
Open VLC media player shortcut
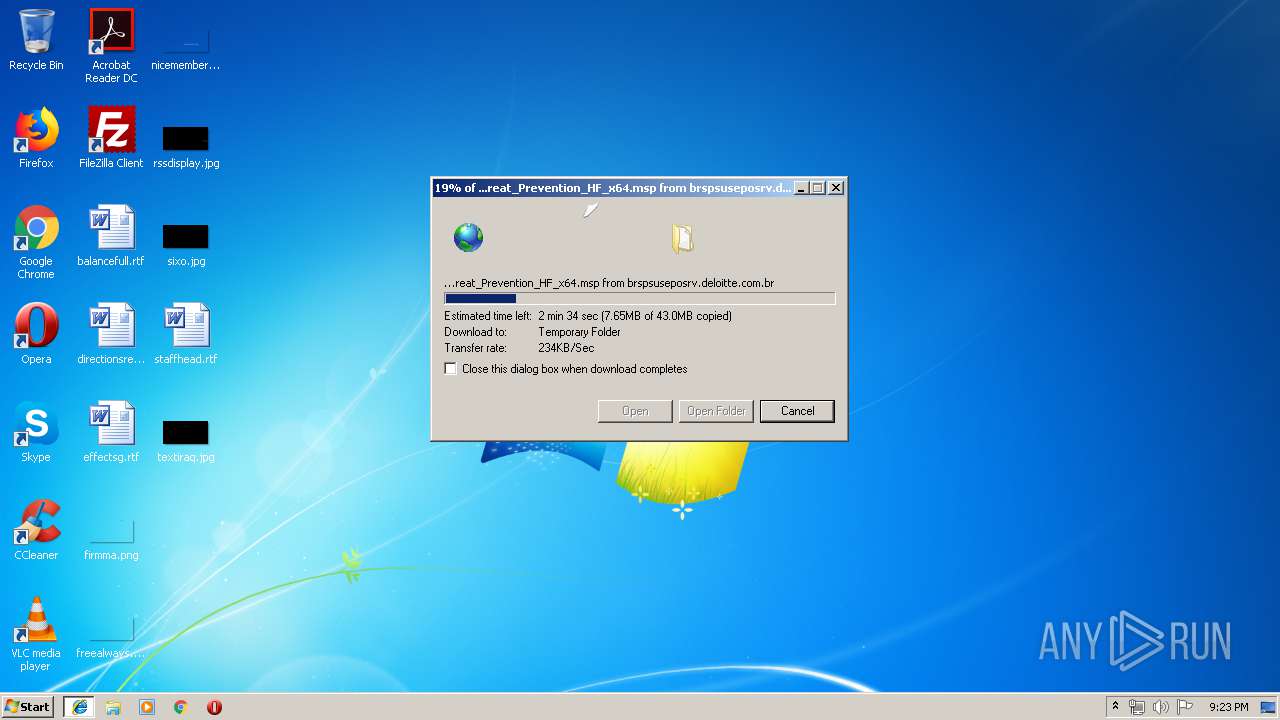coord(36,634)
